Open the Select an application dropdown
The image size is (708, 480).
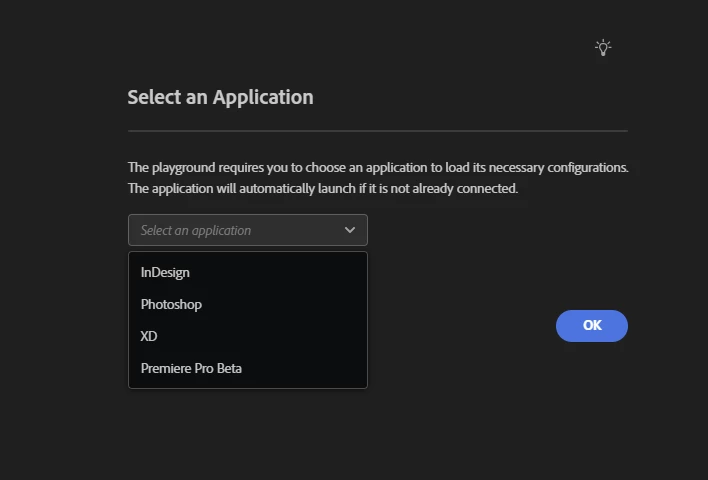[x=248, y=230]
